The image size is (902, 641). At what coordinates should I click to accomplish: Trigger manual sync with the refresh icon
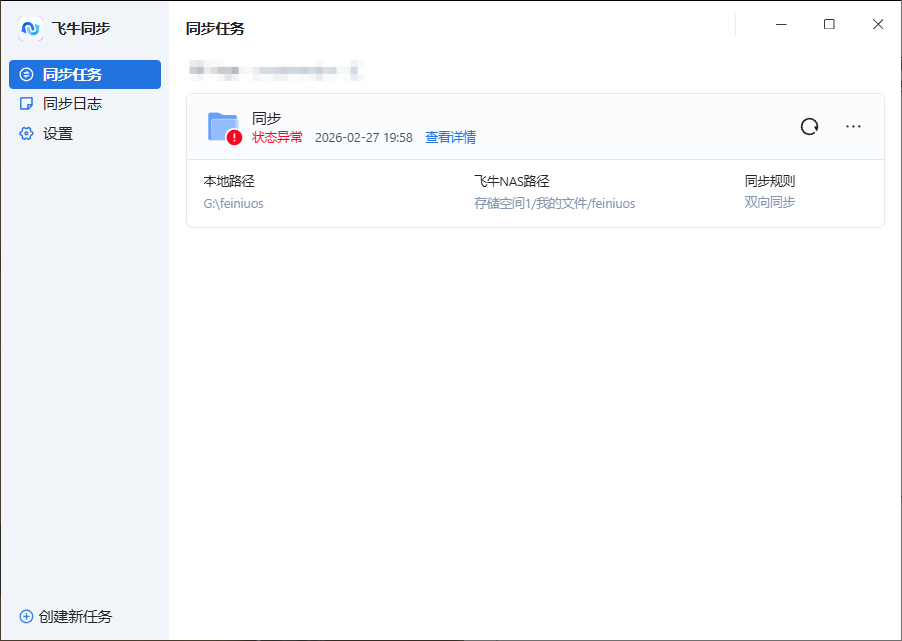809,126
